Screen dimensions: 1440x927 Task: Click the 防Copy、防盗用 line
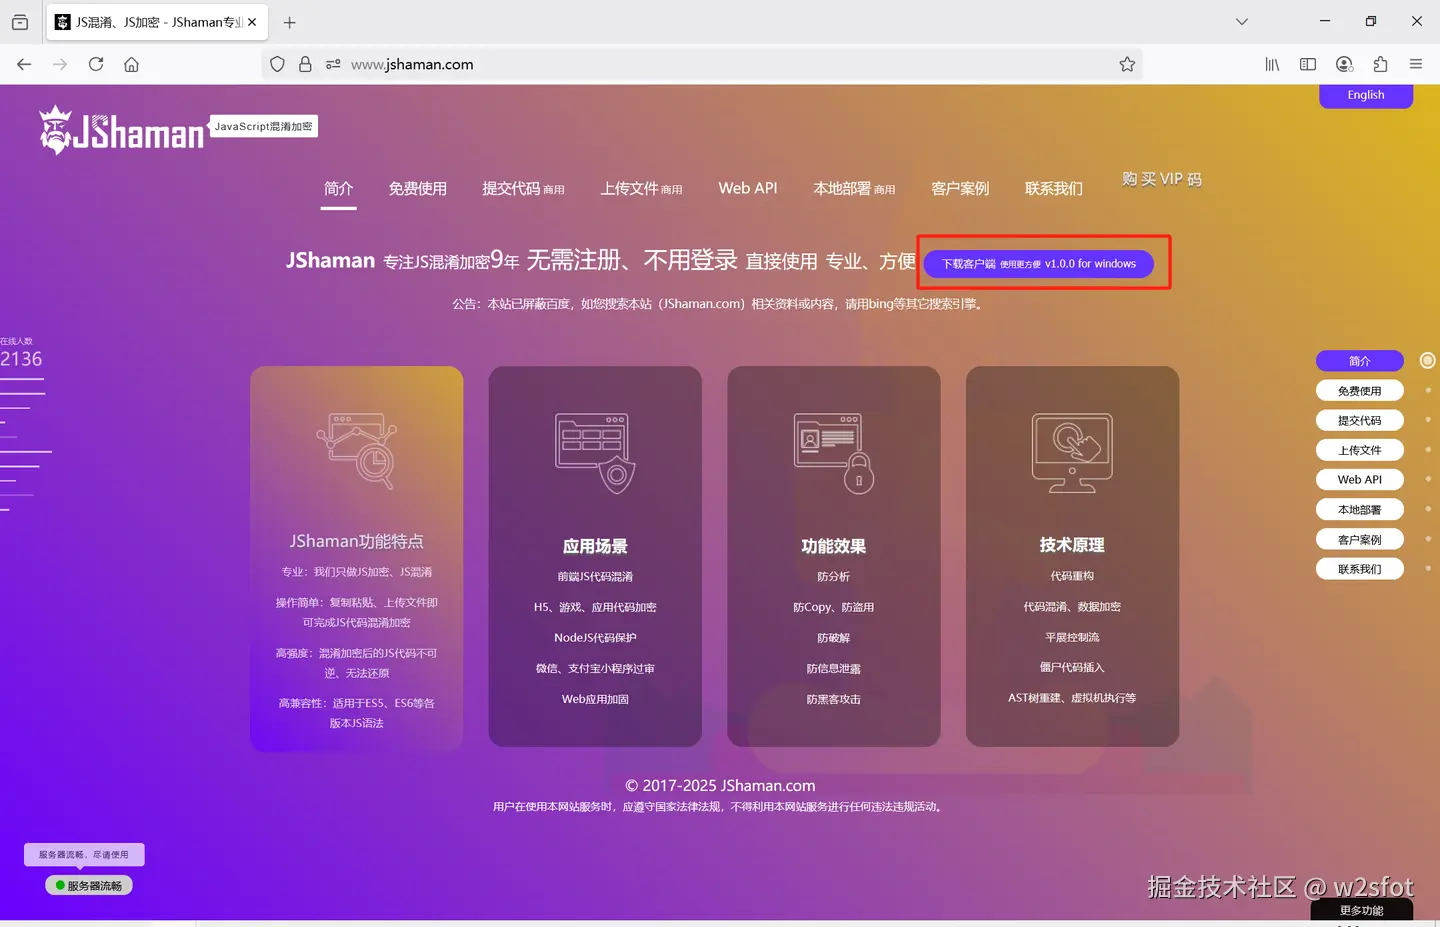(833, 607)
